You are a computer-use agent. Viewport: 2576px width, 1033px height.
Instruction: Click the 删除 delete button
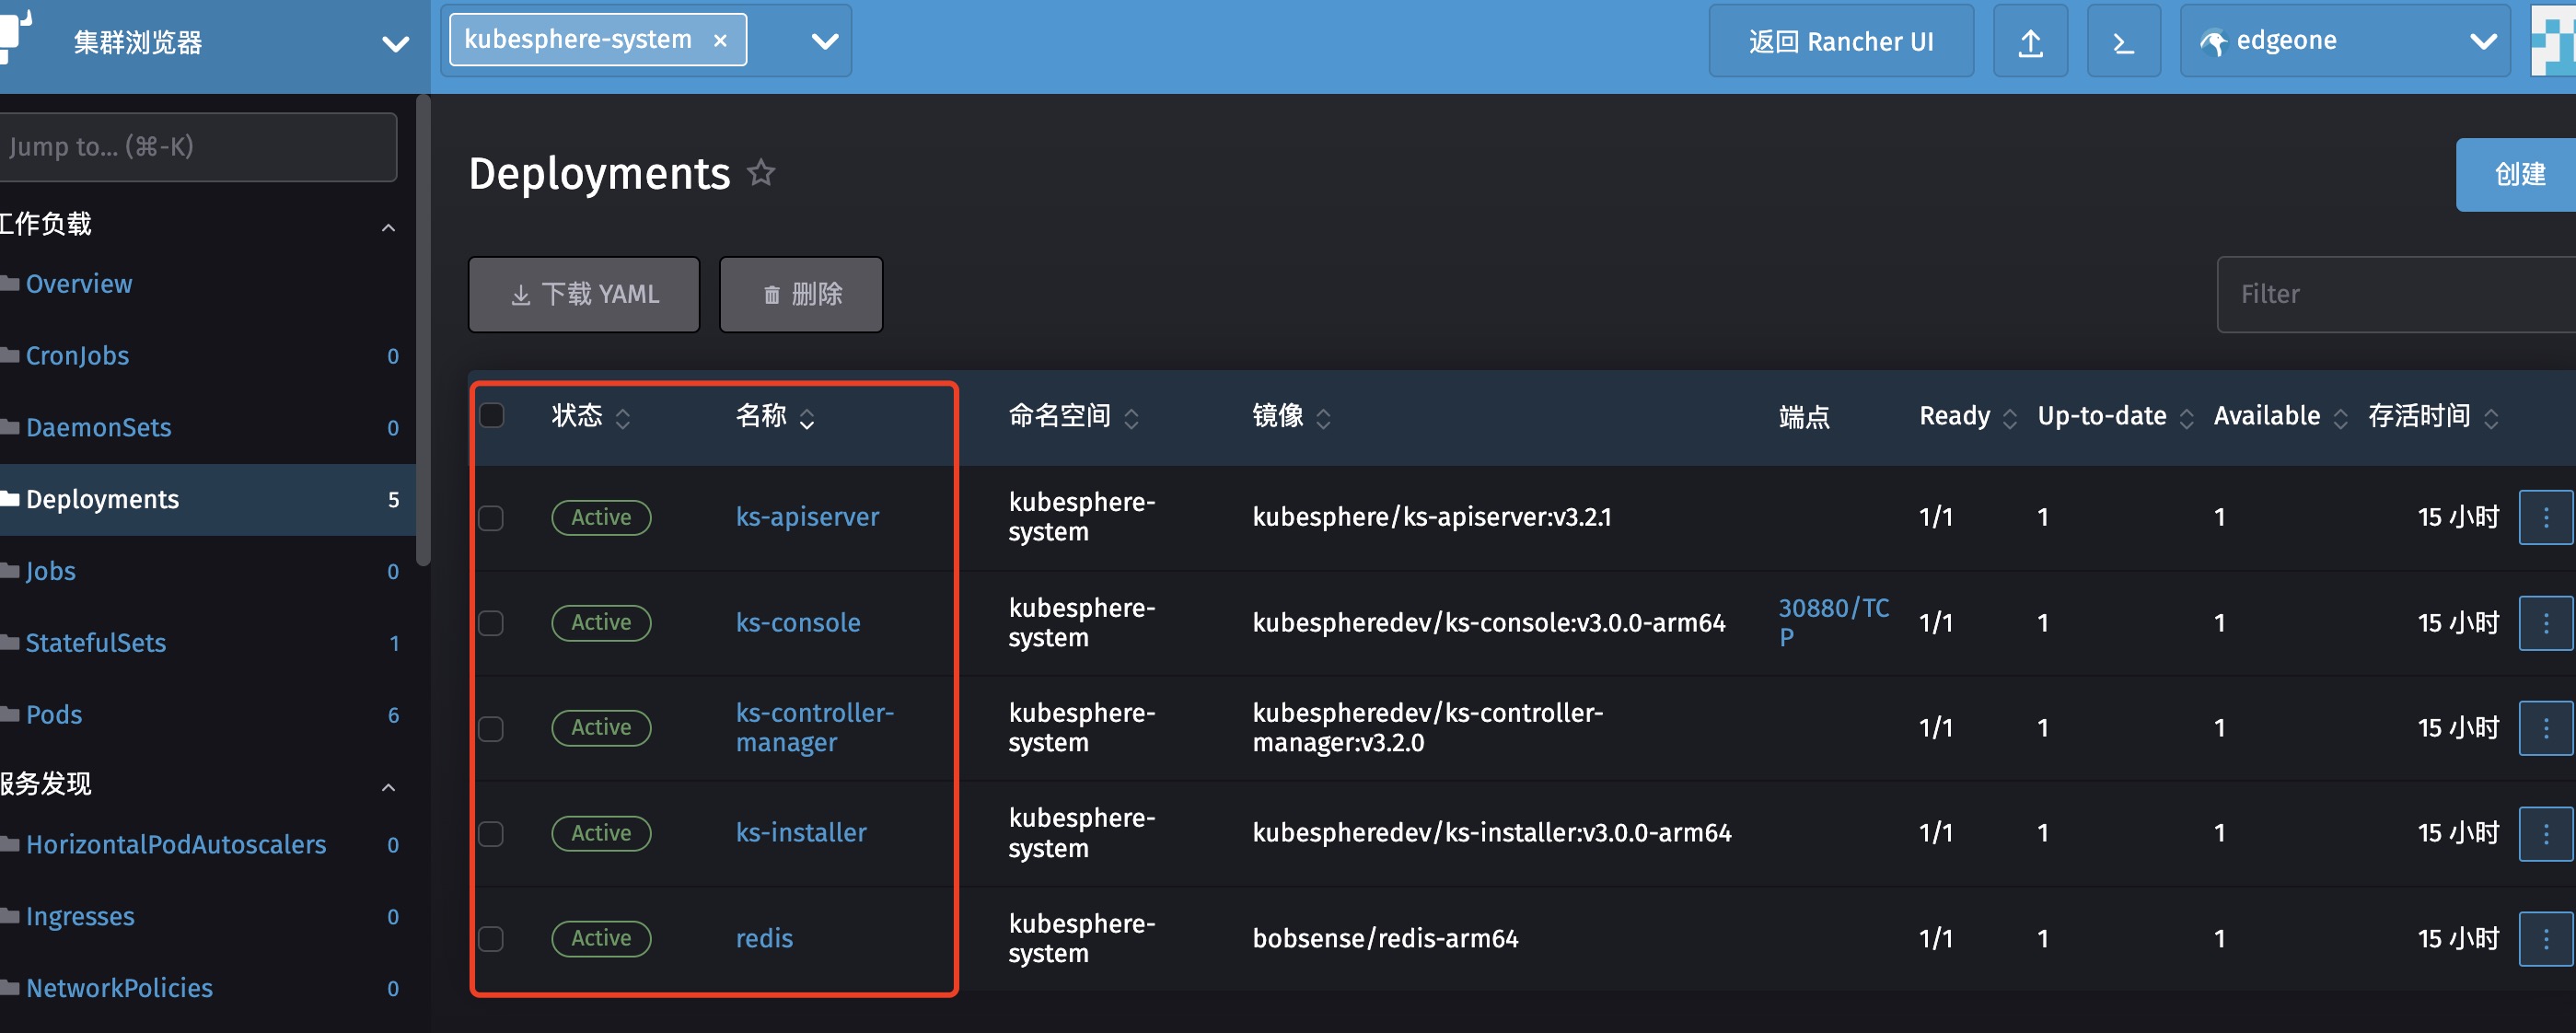(801, 294)
